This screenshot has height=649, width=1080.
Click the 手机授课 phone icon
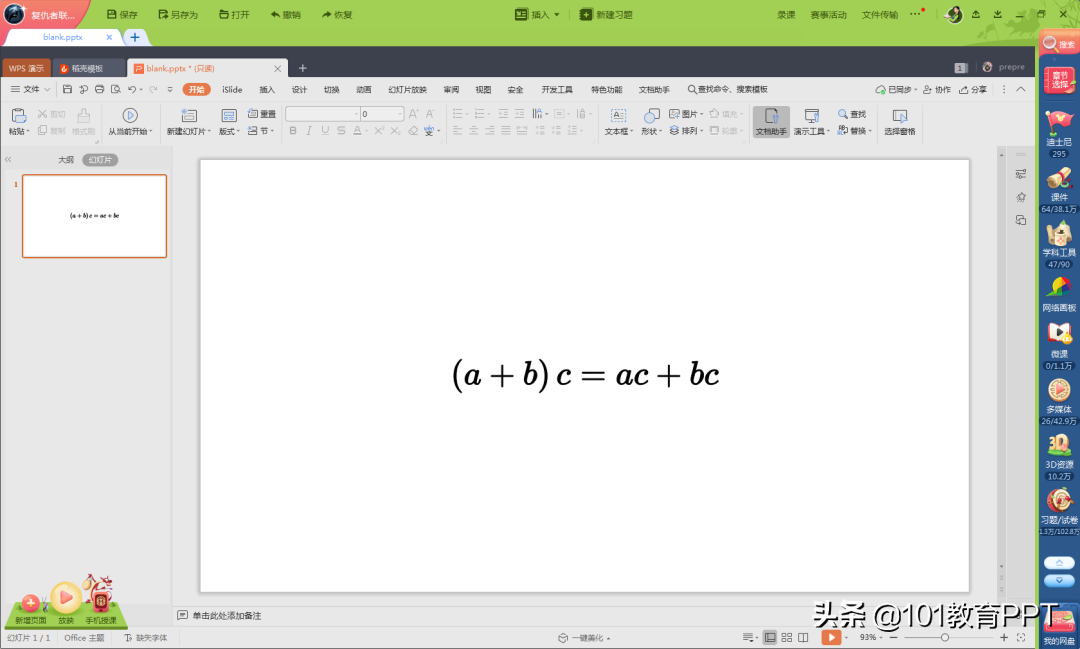tap(101, 601)
